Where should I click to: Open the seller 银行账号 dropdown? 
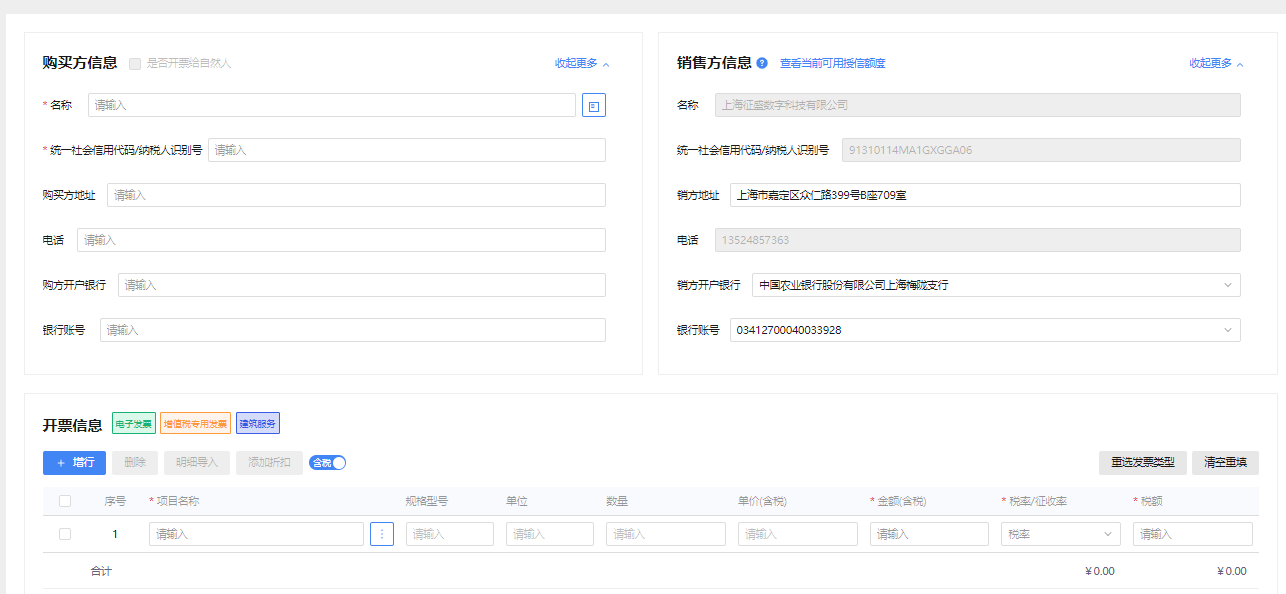[985, 330]
